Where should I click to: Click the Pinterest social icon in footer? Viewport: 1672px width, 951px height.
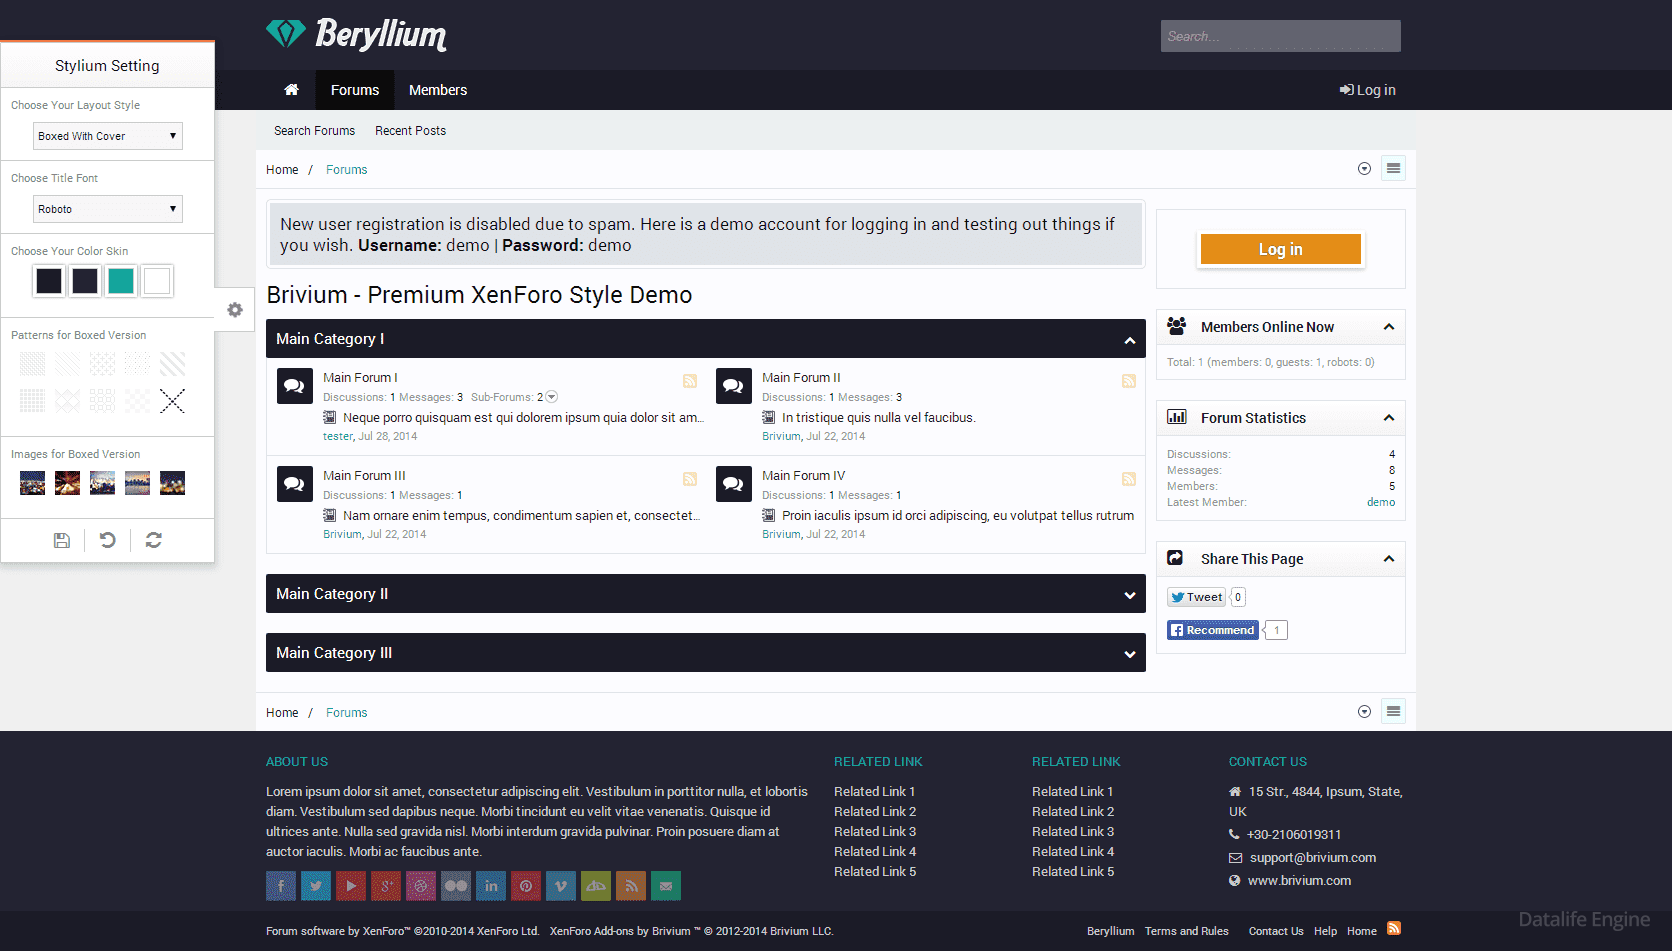tap(526, 886)
